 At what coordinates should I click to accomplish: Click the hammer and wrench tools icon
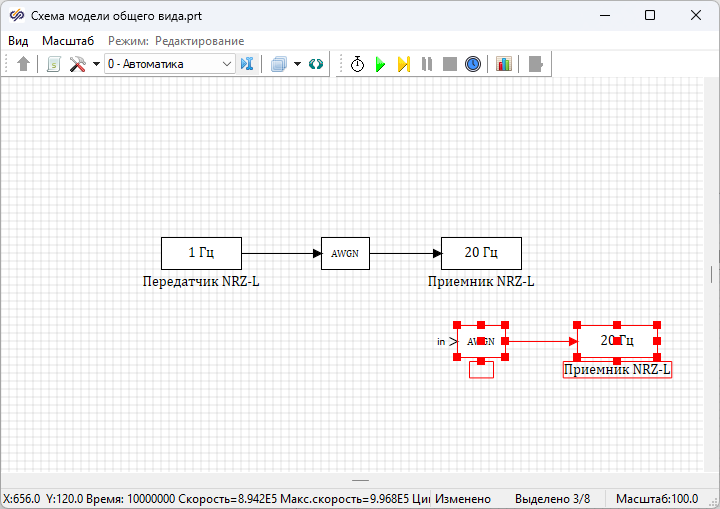pos(77,64)
